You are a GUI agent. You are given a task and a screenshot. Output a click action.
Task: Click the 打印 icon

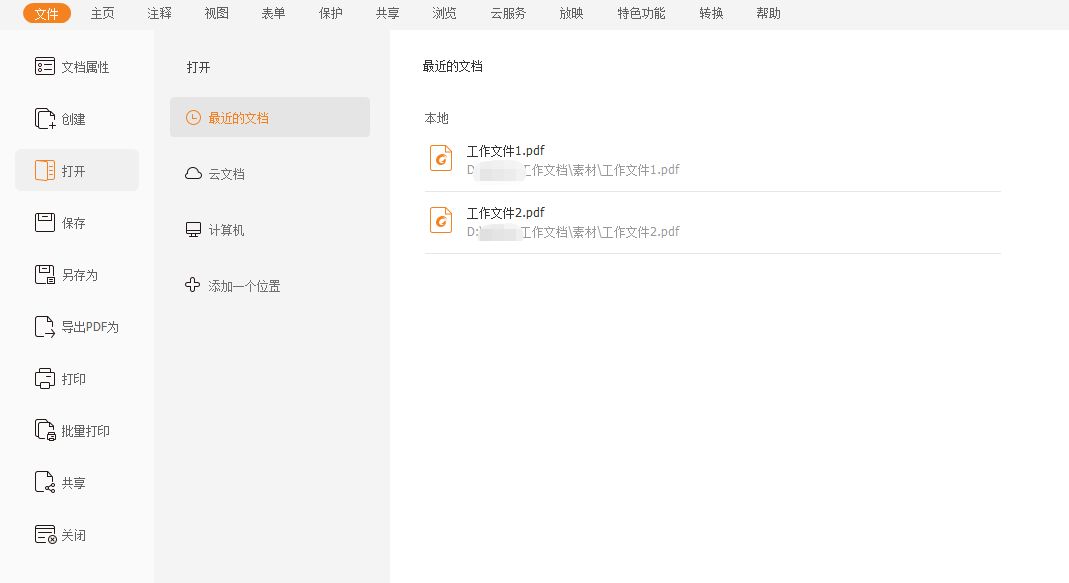[x=44, y=378]
